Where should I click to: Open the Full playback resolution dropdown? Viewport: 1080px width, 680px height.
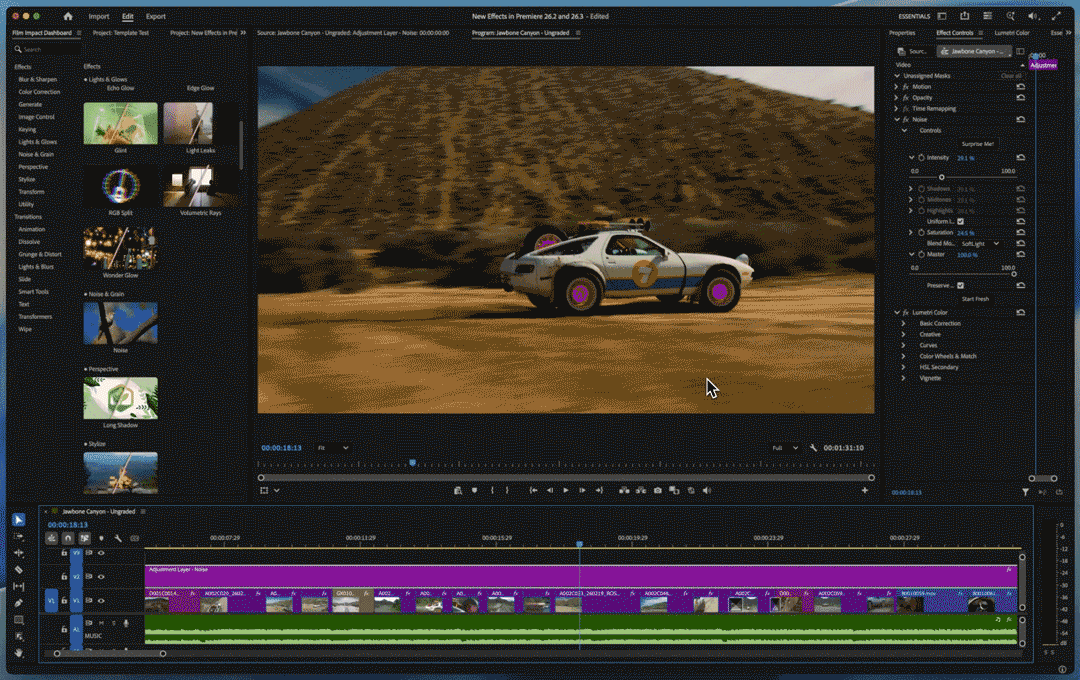[x=785, y=448]
